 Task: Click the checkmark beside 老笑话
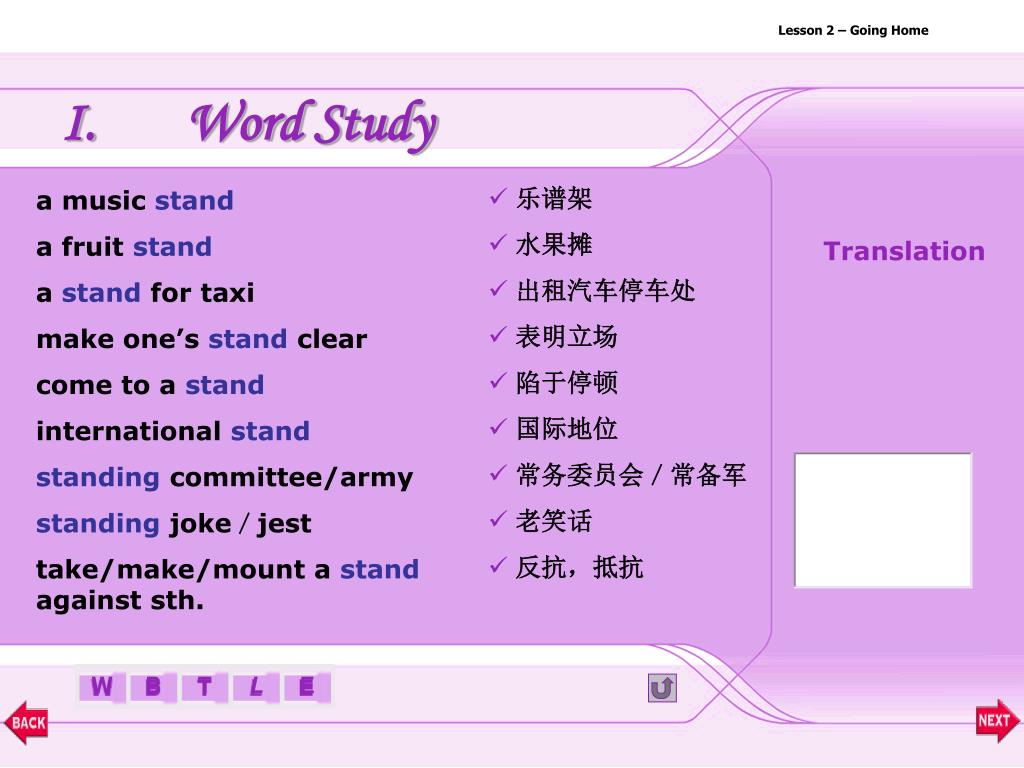tap(498, 519)
